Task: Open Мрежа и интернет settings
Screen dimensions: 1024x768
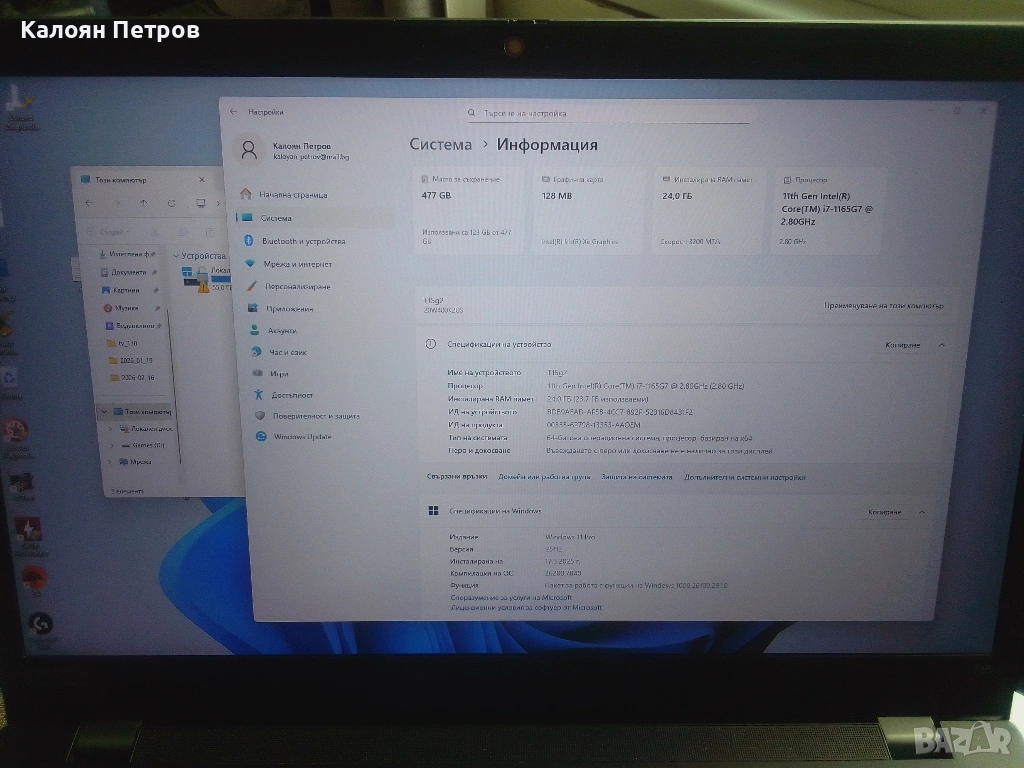Action: [297, 264]
